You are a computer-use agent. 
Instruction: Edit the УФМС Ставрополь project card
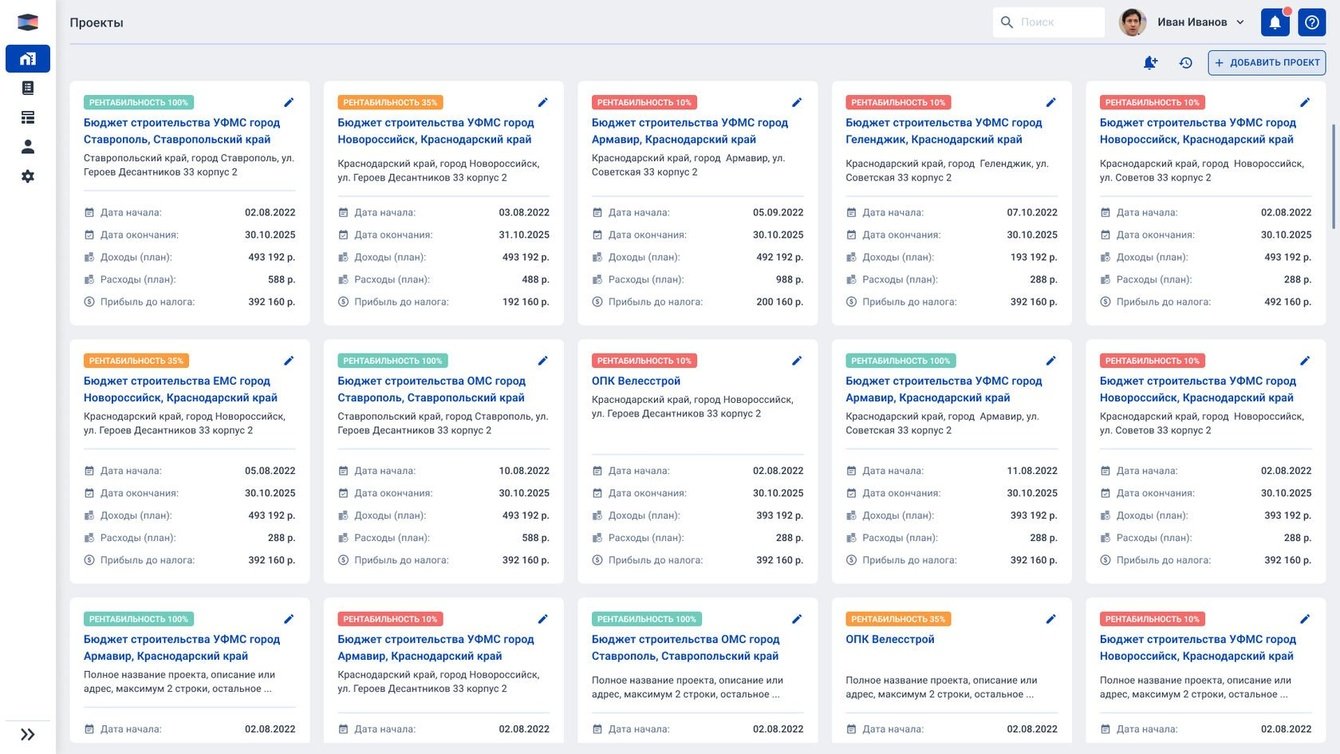(289, 102)
